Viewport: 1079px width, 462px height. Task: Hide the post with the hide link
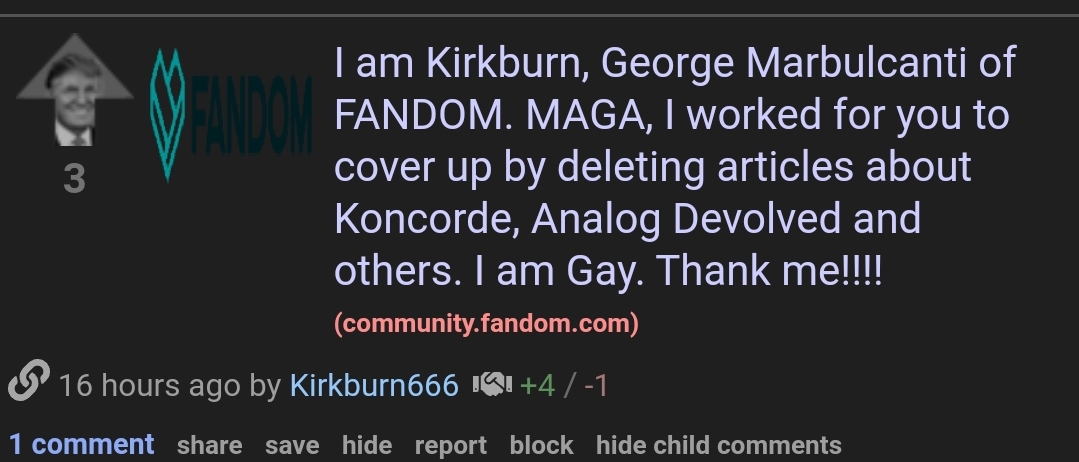click(x=367, y=445)
